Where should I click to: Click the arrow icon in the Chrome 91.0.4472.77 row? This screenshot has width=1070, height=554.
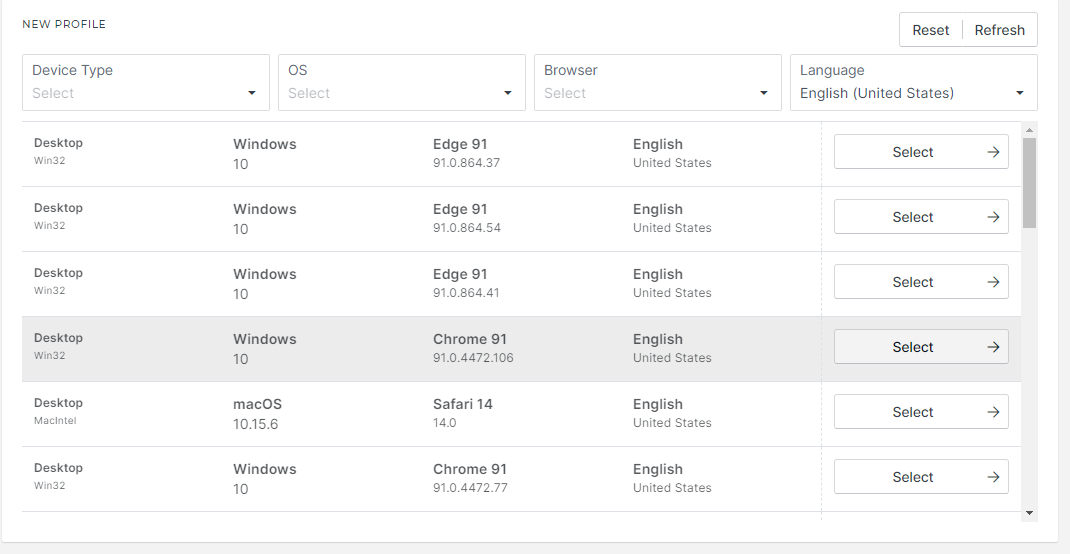(993, 477)
